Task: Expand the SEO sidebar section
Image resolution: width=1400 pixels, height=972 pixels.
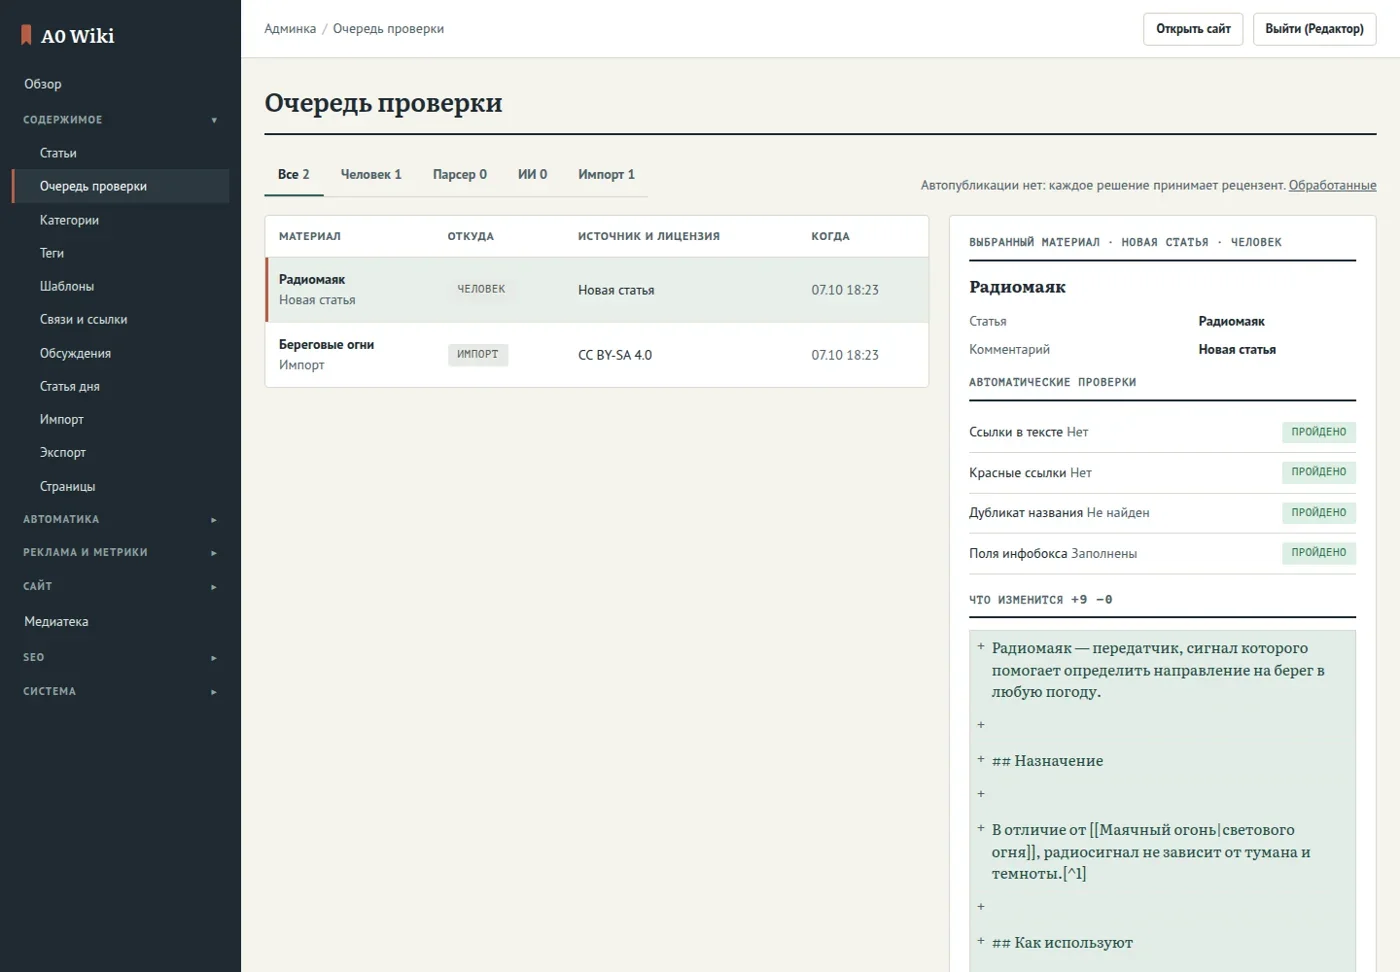Action: coord(120,658)
